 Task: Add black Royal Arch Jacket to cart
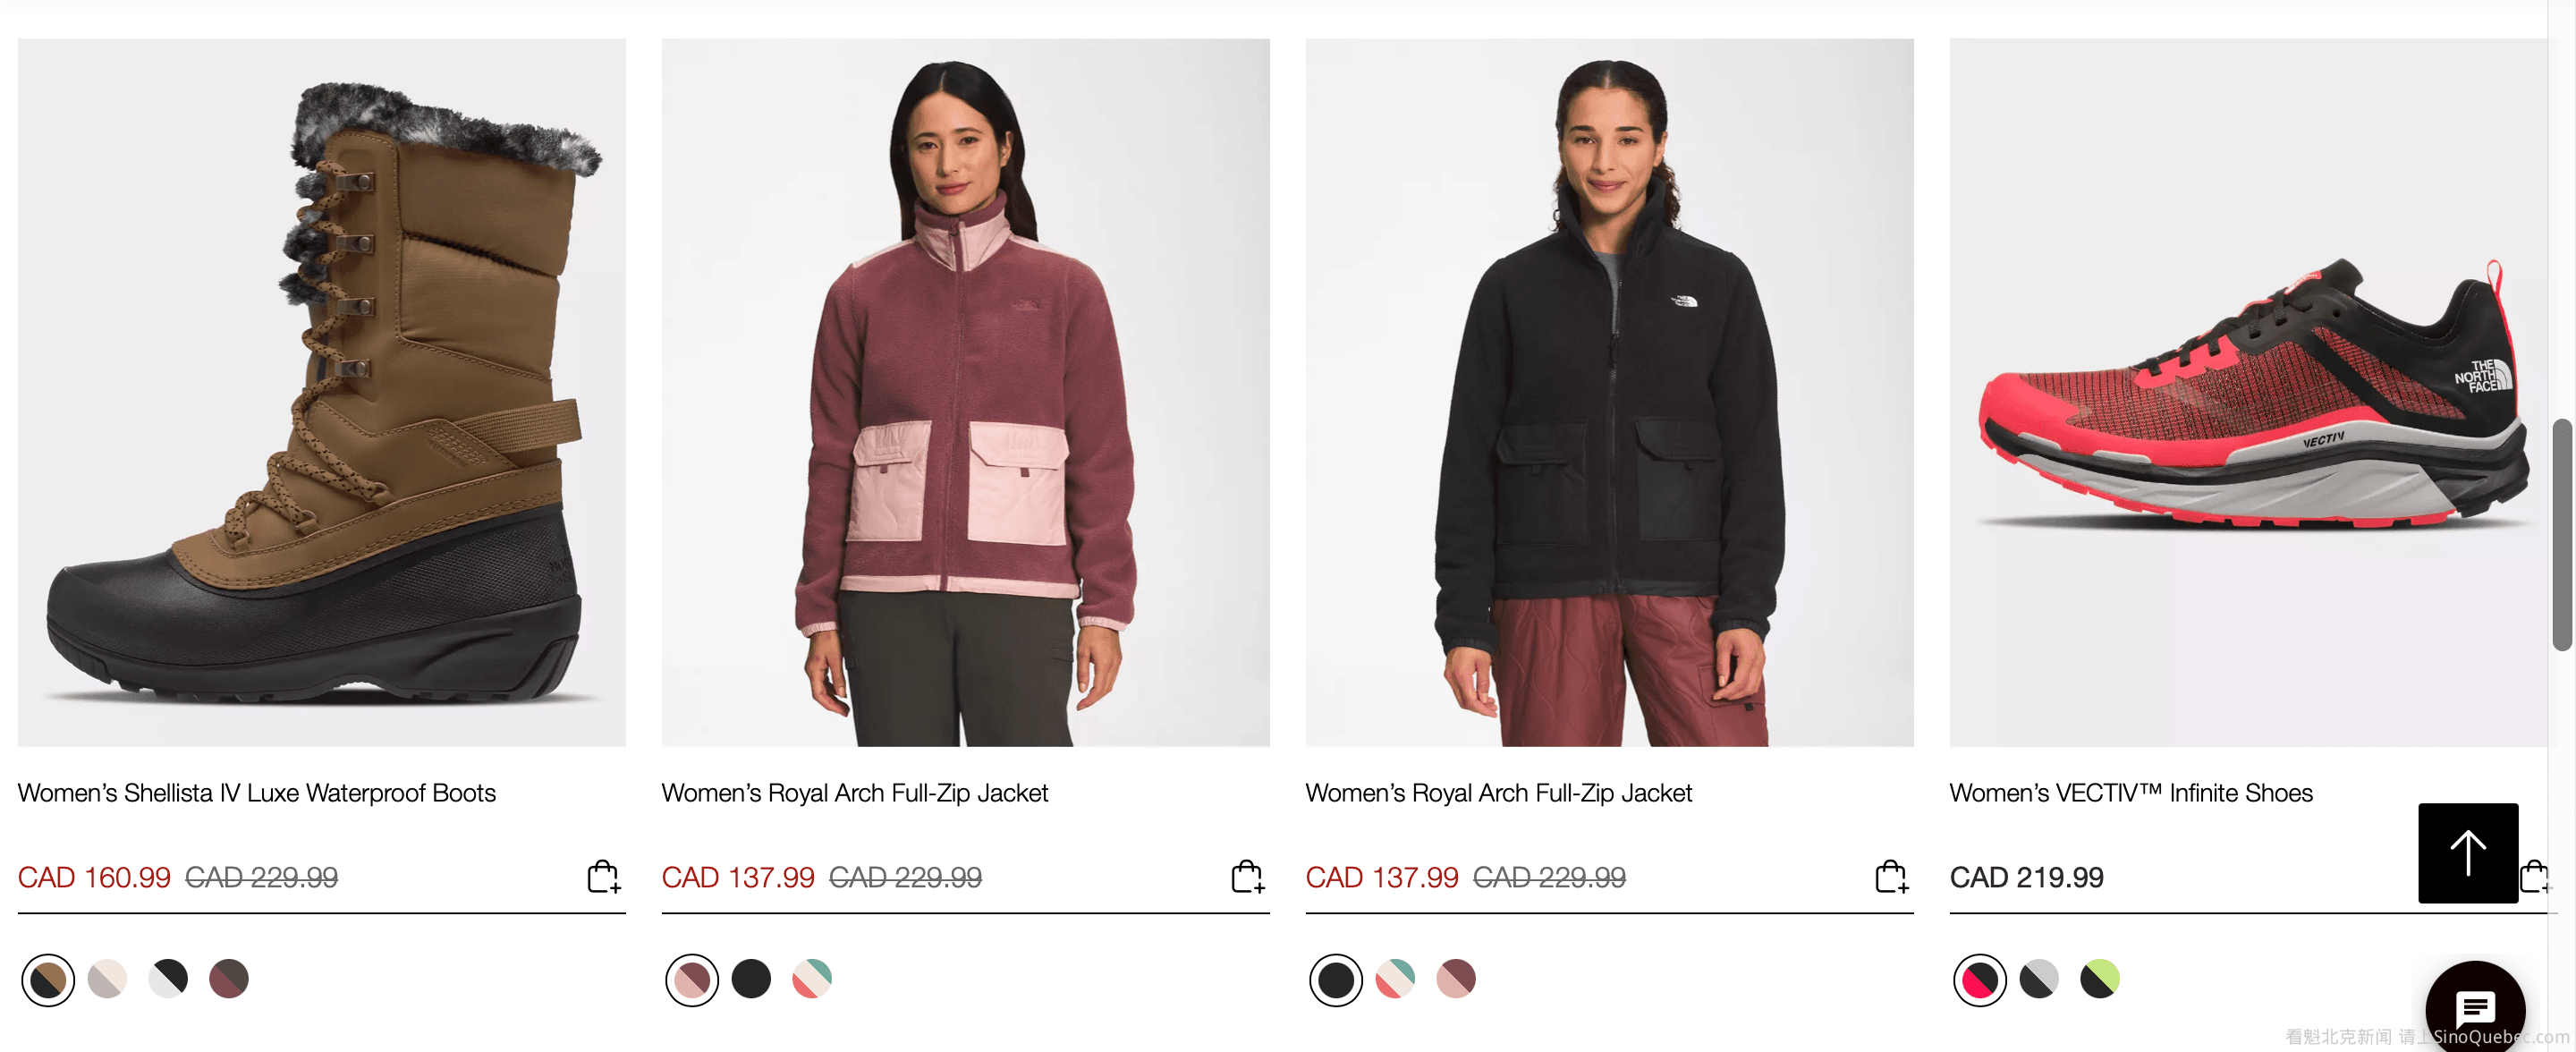click(1892, 877)
